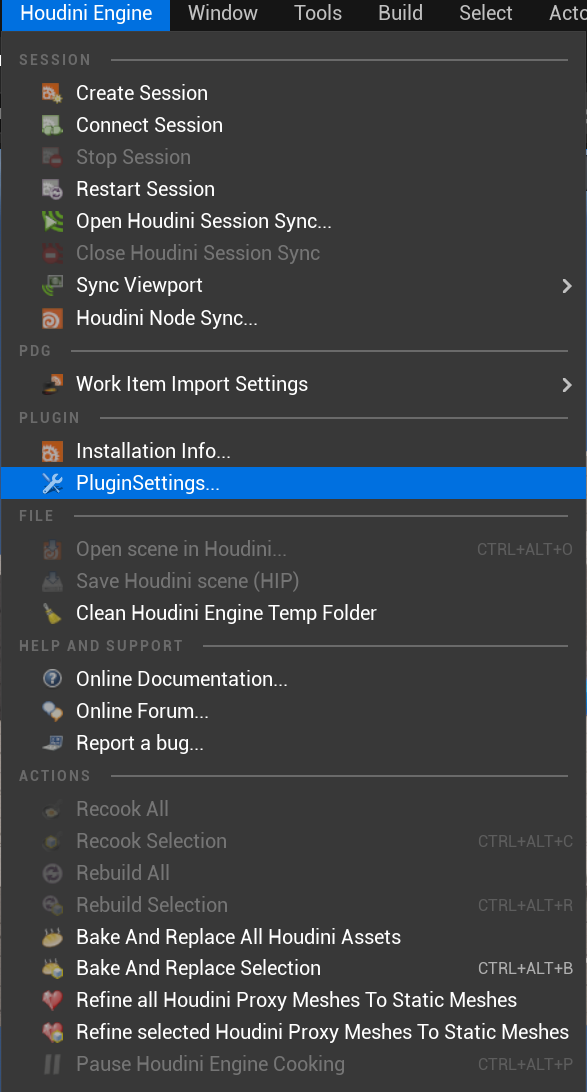This screenshot has height=1092, width=587.
Task: Click the Pause Houdini Engine Cooking icon
Action: [53, 1064]
